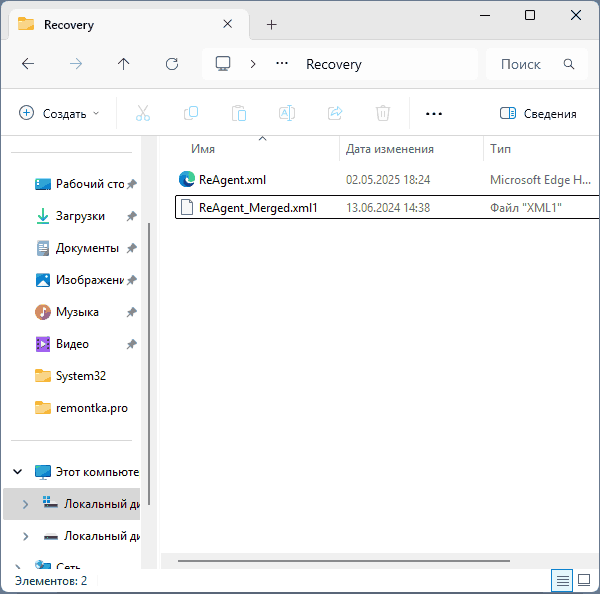The height and width of the screenshot is (594, 600).
Task: Close the Recovery tab
Action: (228, 24)
